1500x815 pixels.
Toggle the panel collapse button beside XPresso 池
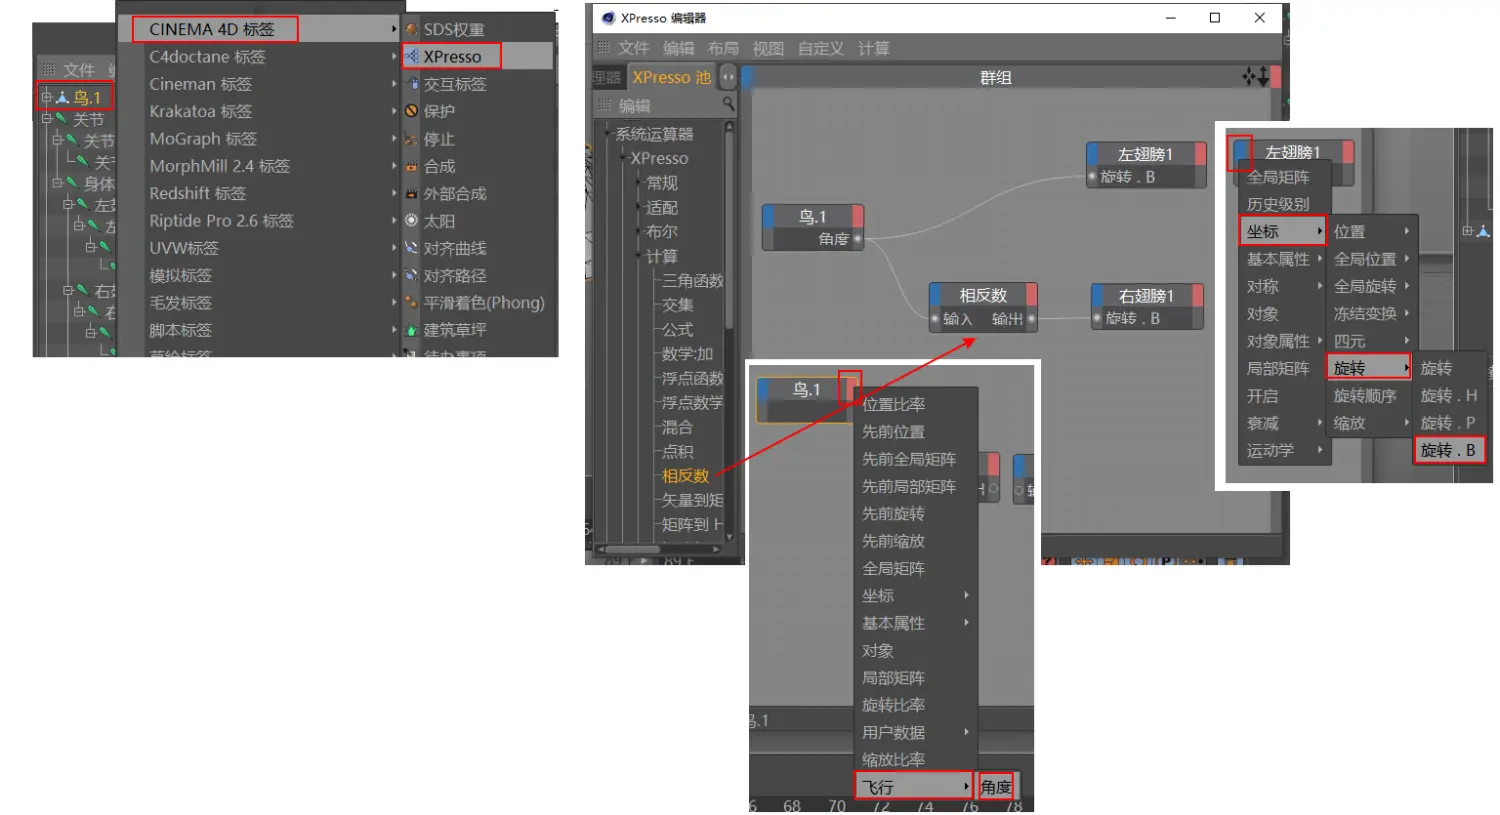click(x=728, y=77)
